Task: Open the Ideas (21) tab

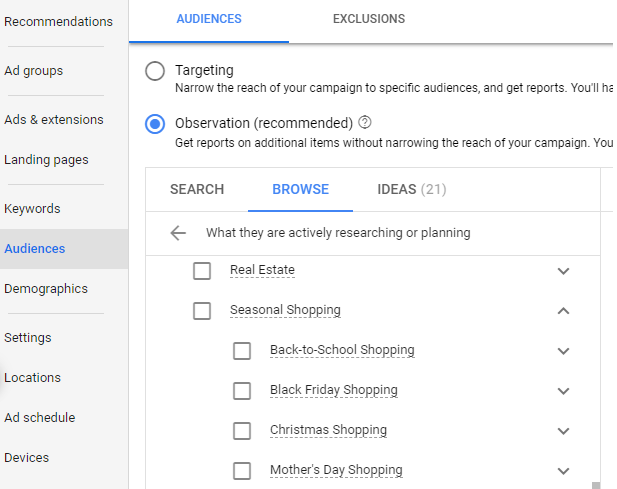Action: click(412, 189)
